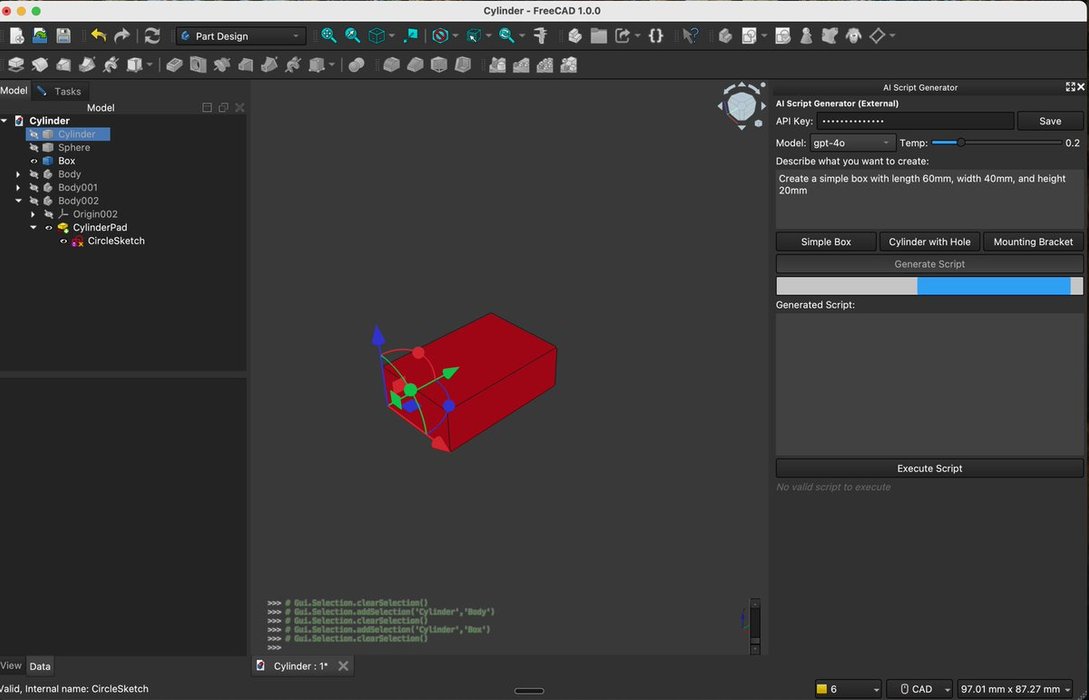The image size is (1089, 700).
Task: Click the Macros curly braces icon
Action: (x=655, y=36)
